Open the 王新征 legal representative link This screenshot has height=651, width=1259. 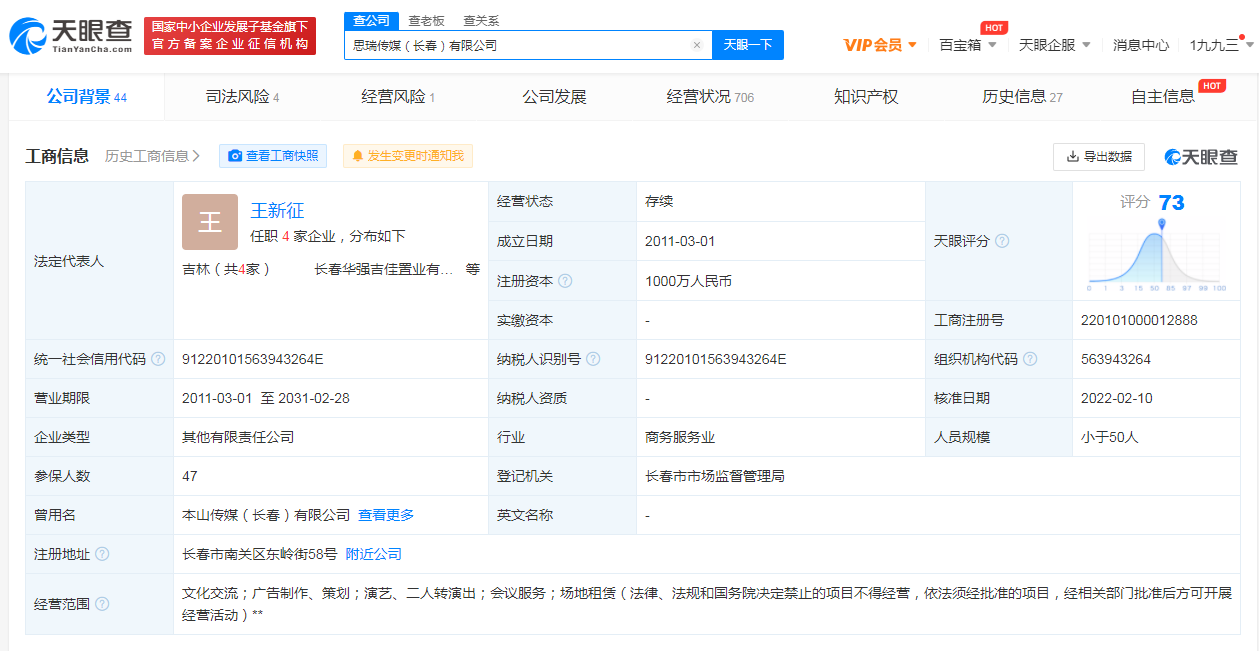(x=277, y=210)
